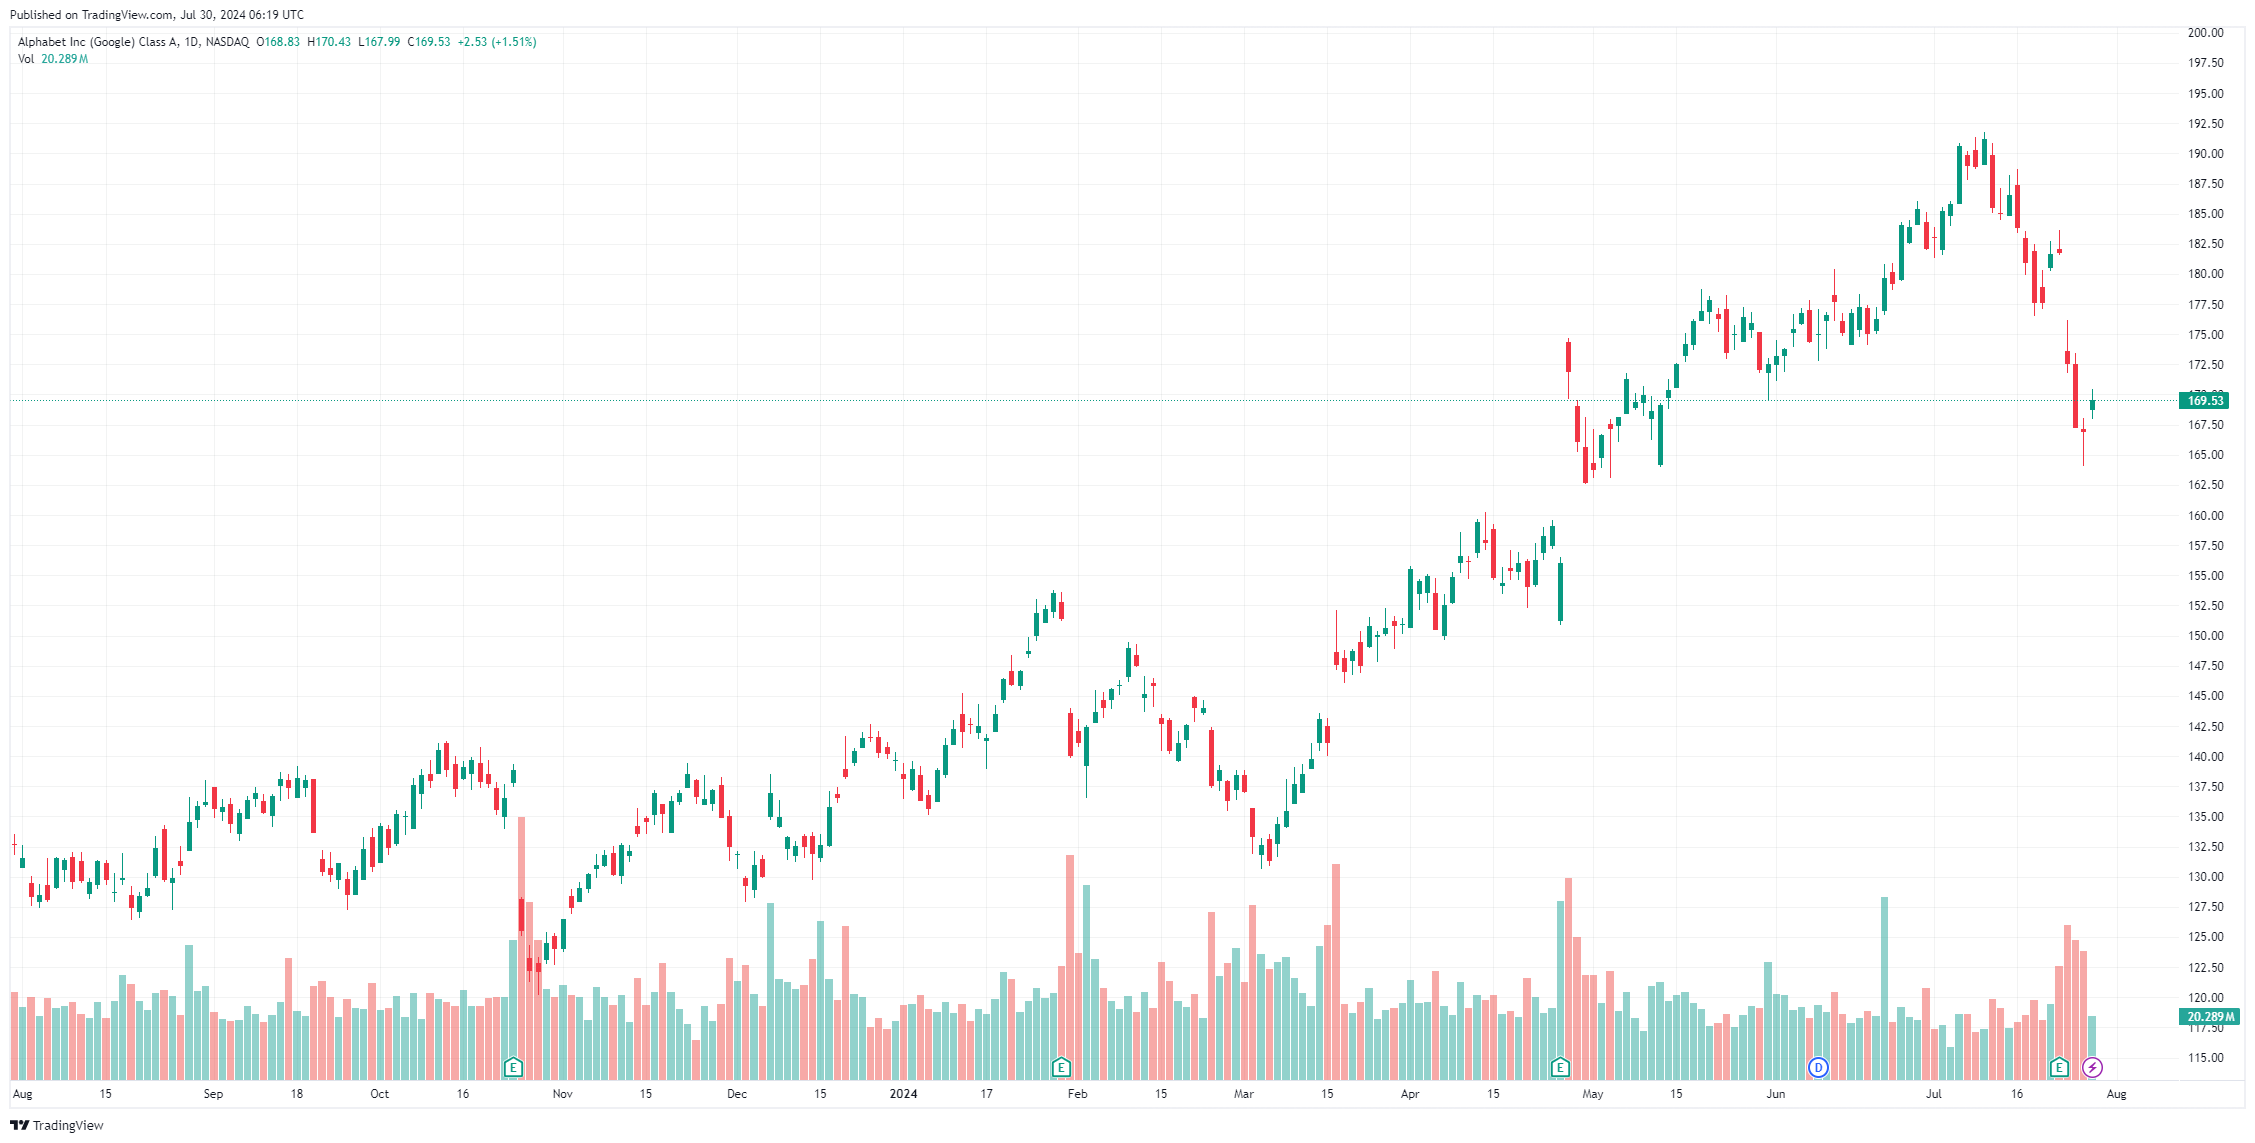
Task: Click the 2024 label on the time axis
Action: tap(903, 1094)
